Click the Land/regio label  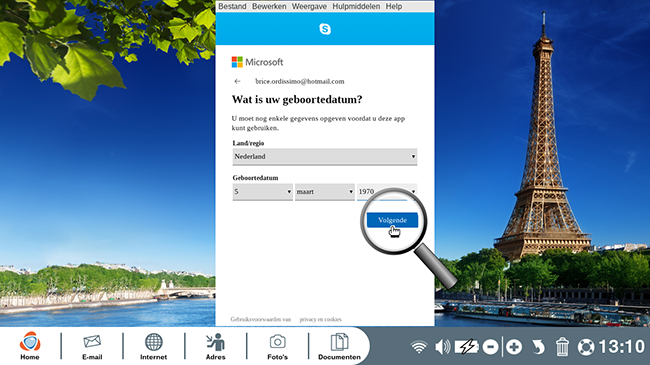(248, 143)
